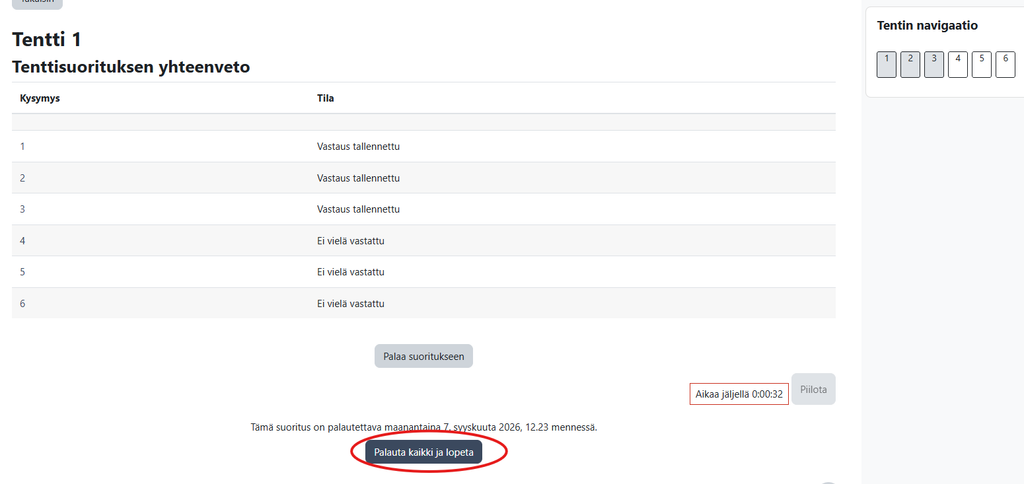The width and height of the screenshot is (1024, 484).
Task: Open question 1 link in summary table
Action: coord(22,146)
